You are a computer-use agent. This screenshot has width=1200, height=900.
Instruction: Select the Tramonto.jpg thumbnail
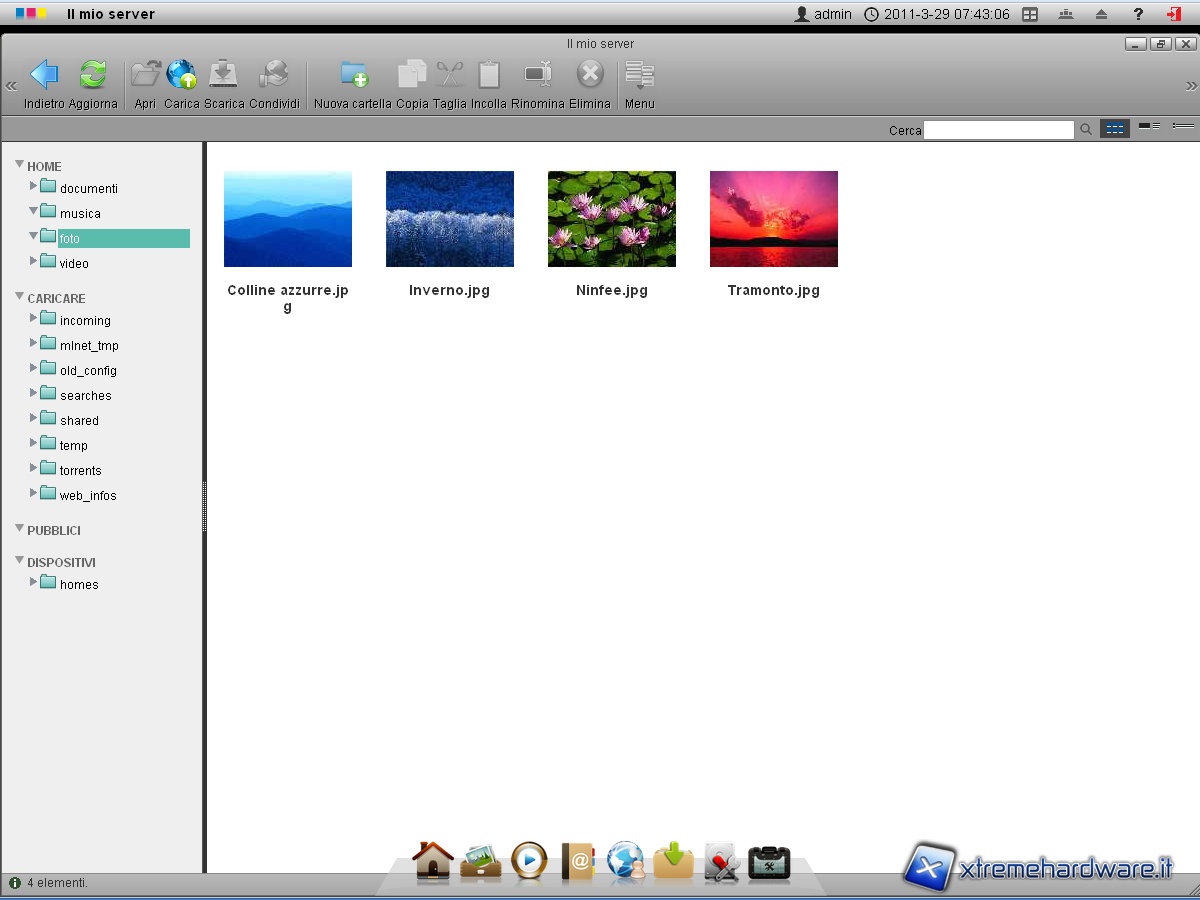click(773, 219)
